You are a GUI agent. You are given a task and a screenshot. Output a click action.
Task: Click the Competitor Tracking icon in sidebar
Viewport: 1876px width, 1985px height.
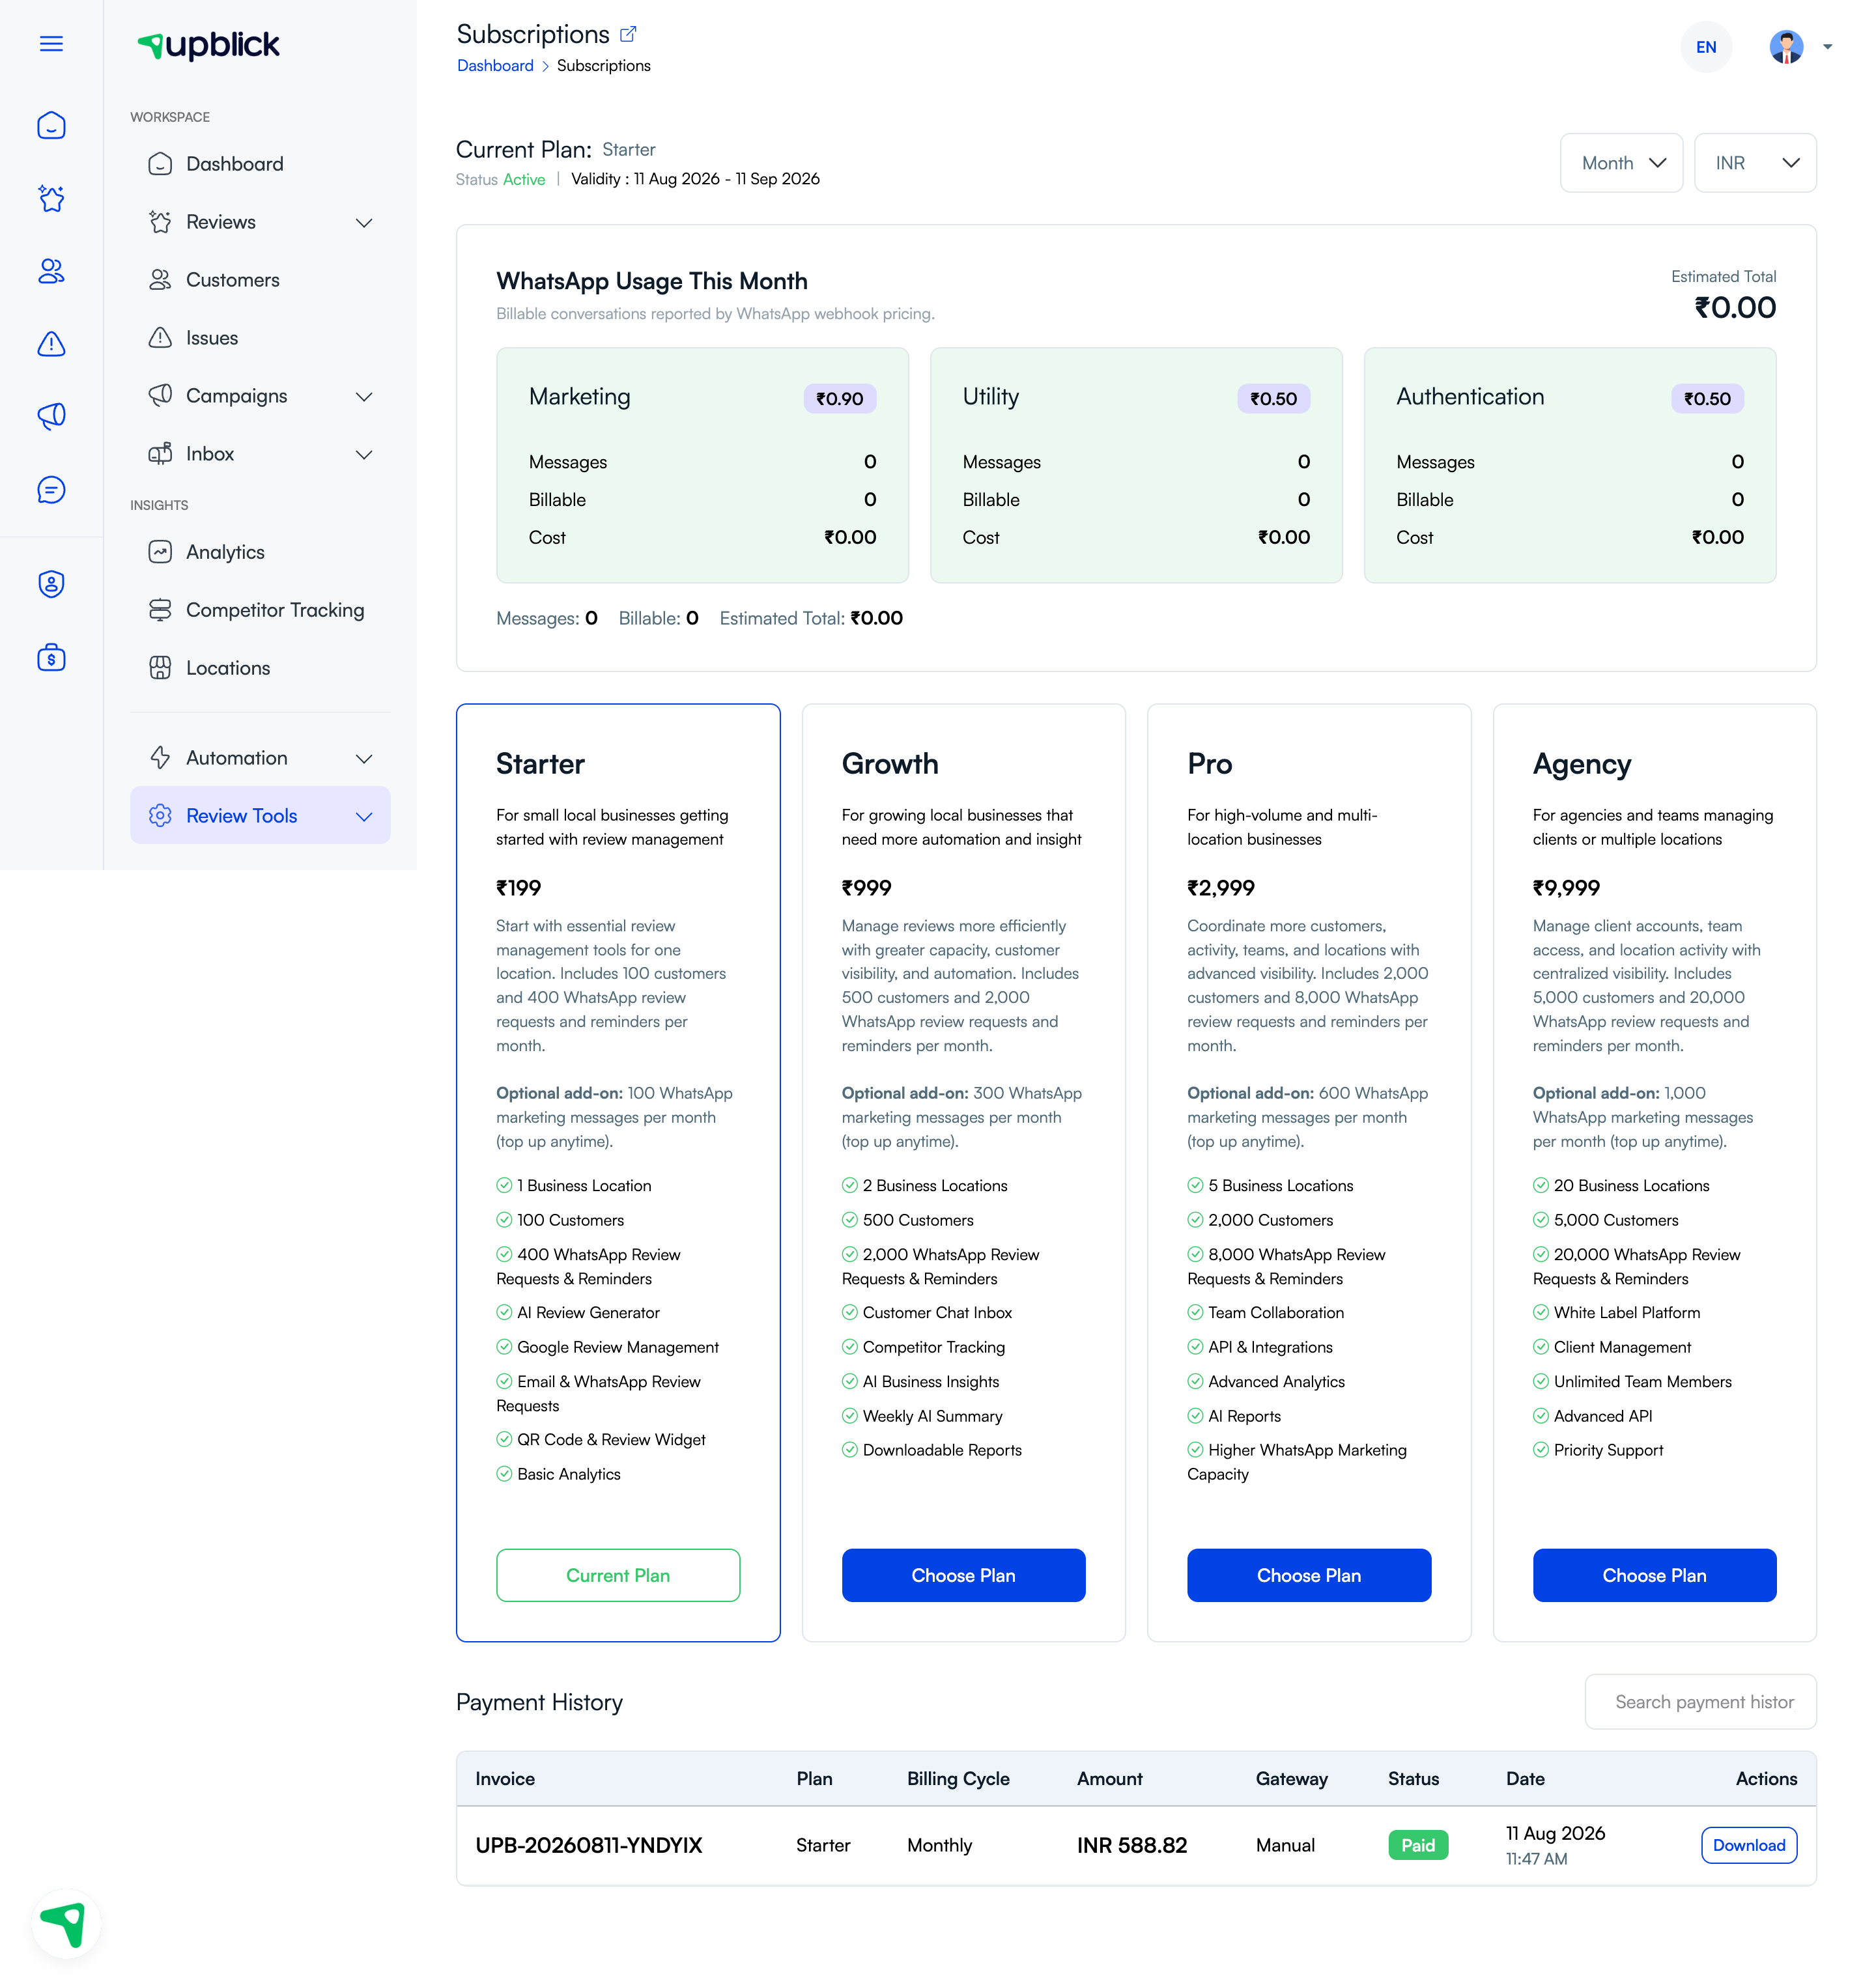pyautogui.click(x=160, y=610)
